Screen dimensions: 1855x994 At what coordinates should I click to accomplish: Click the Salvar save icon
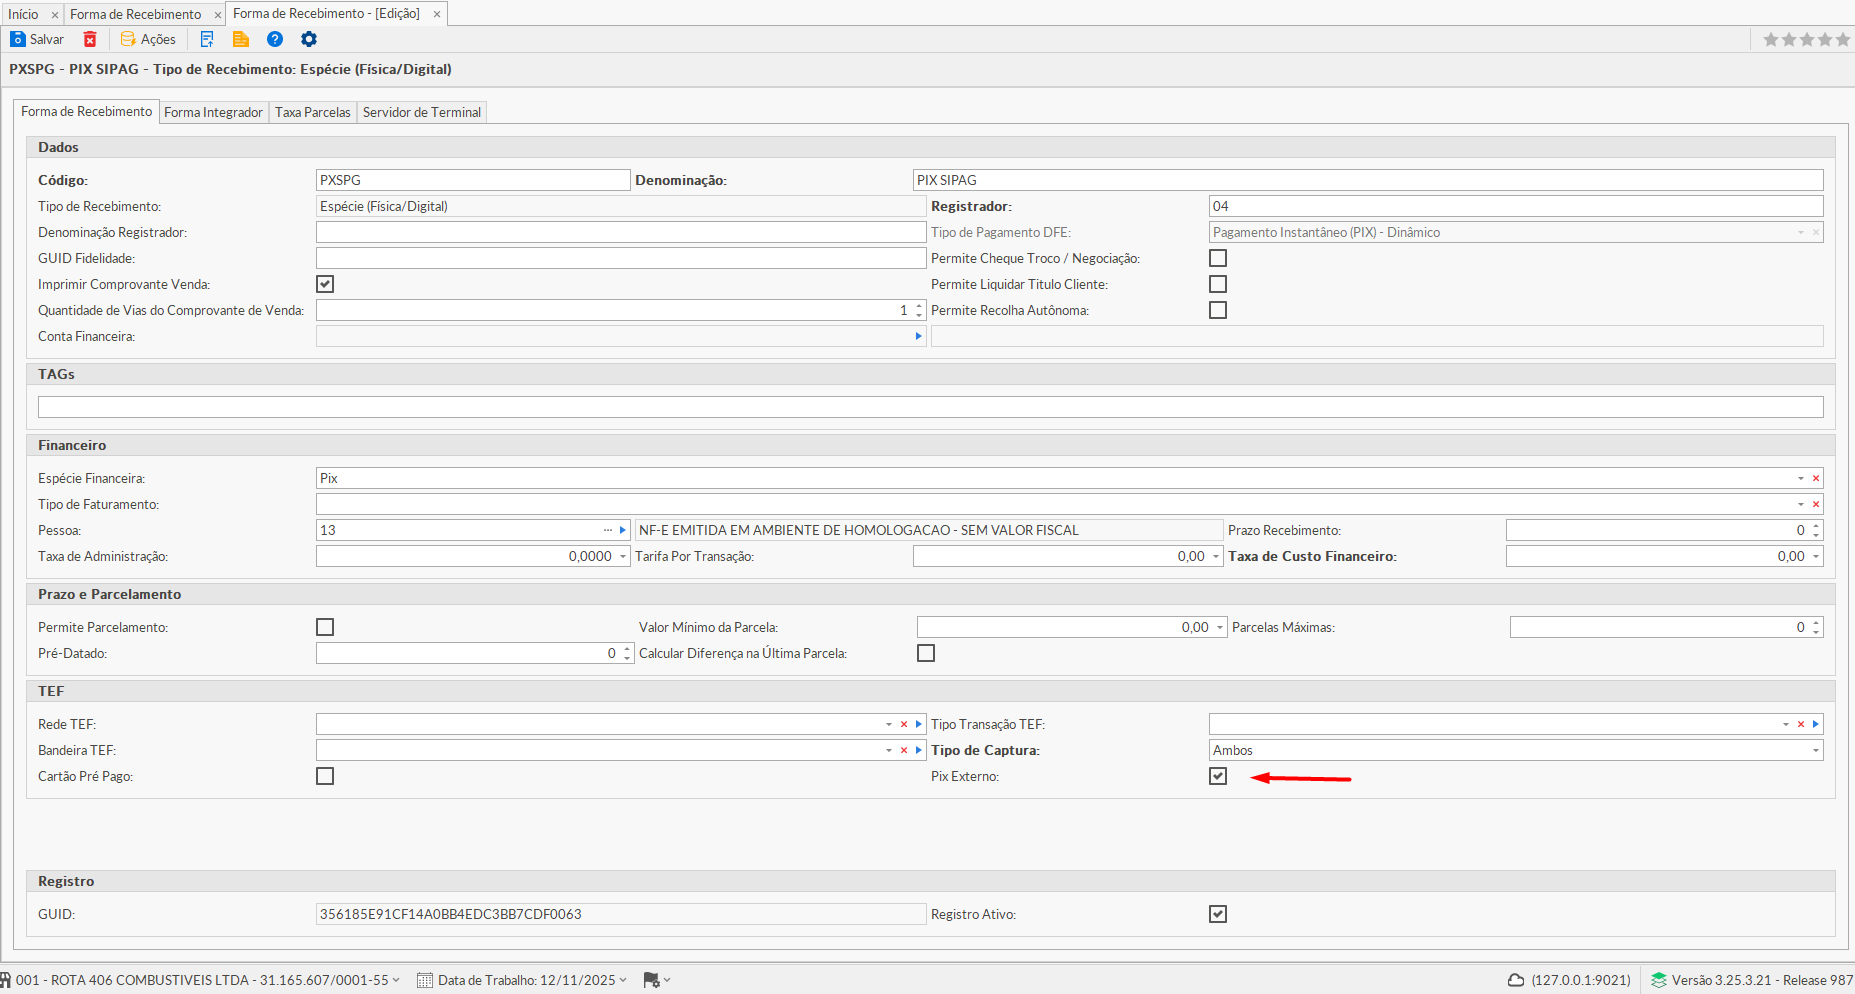click(18, 39)
